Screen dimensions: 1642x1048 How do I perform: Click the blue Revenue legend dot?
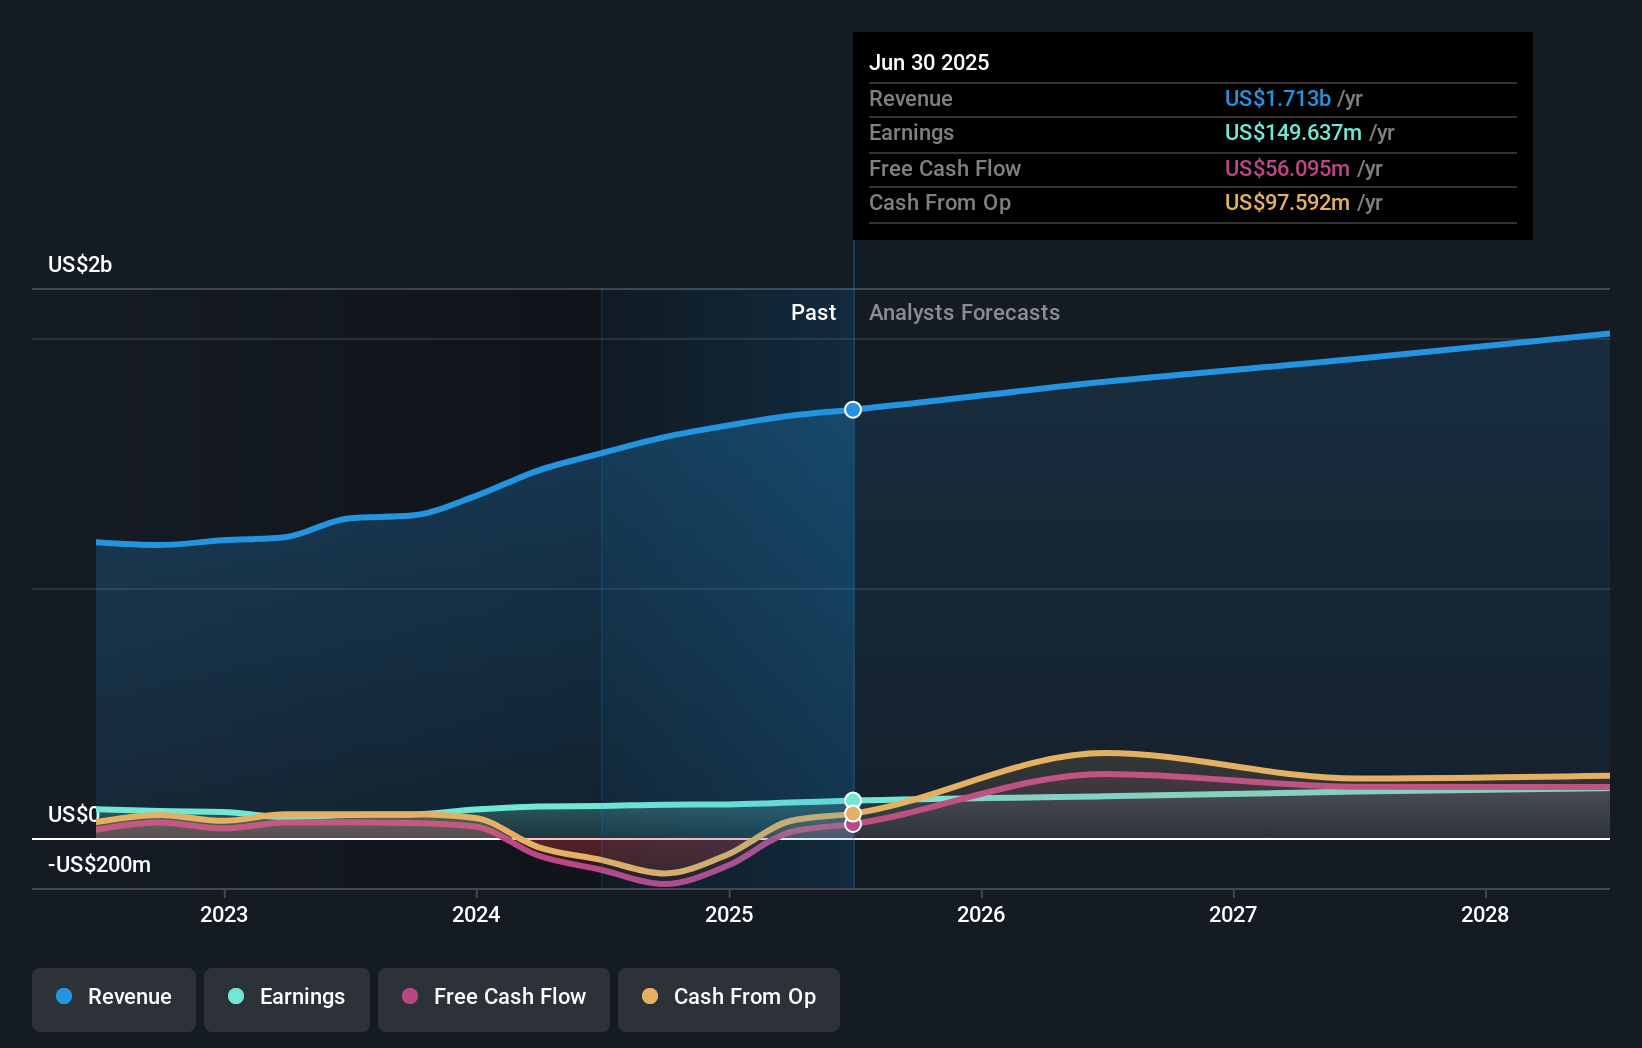pyautogui.click(x=64, y=997)
